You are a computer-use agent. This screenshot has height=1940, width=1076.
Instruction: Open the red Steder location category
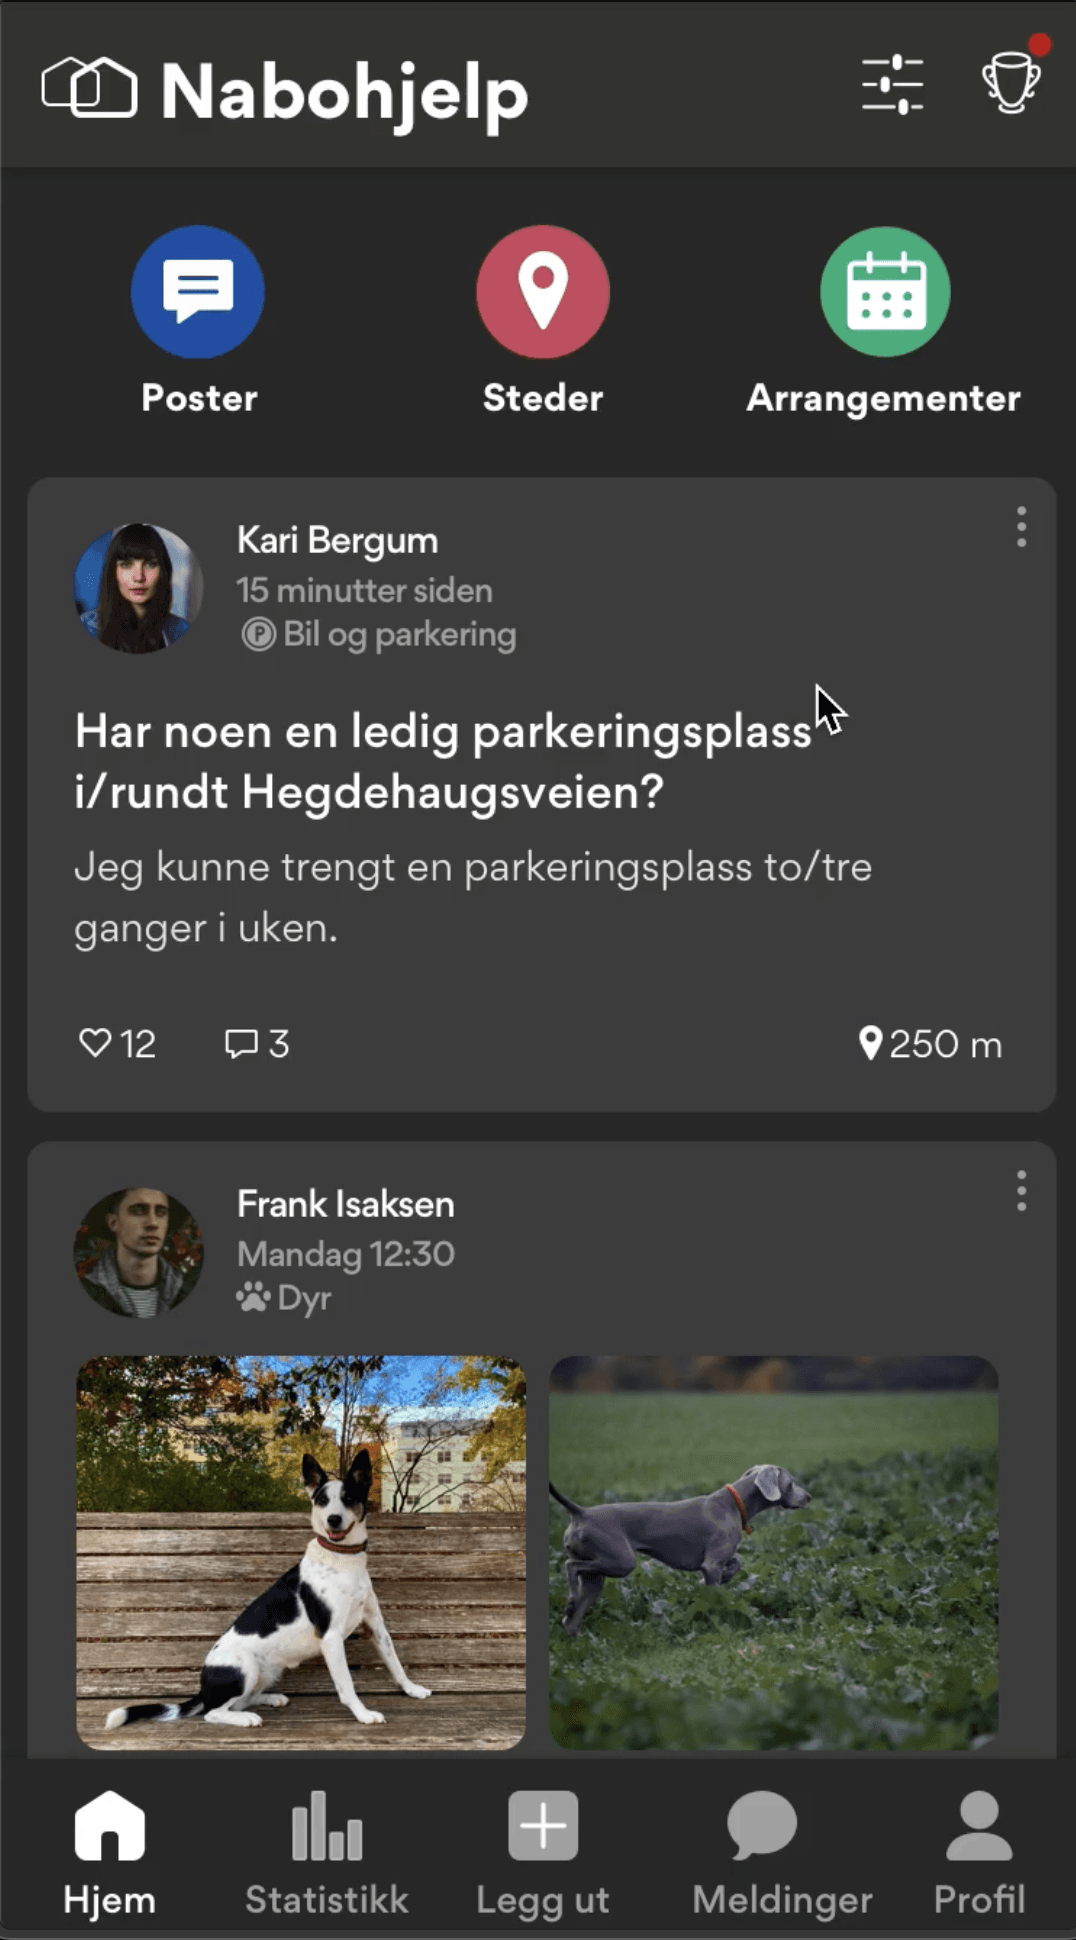[x=542, y=292]
